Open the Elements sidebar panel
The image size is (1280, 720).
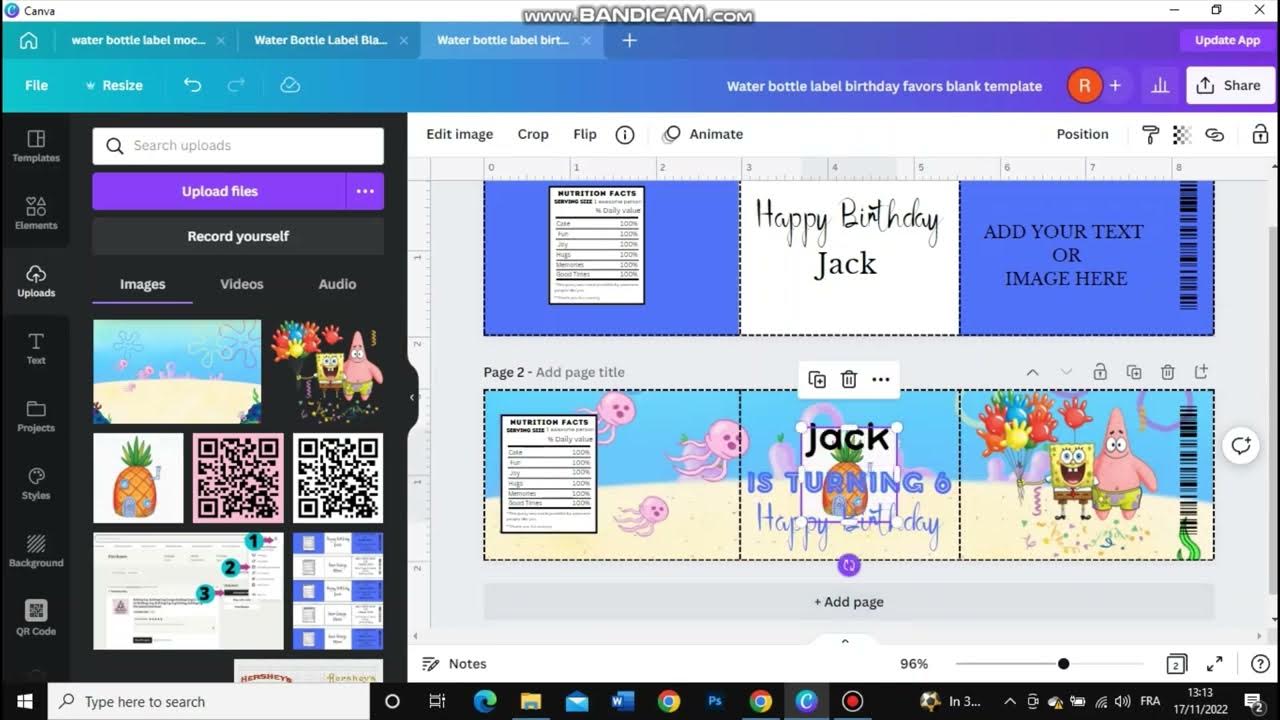click(36, 213)
